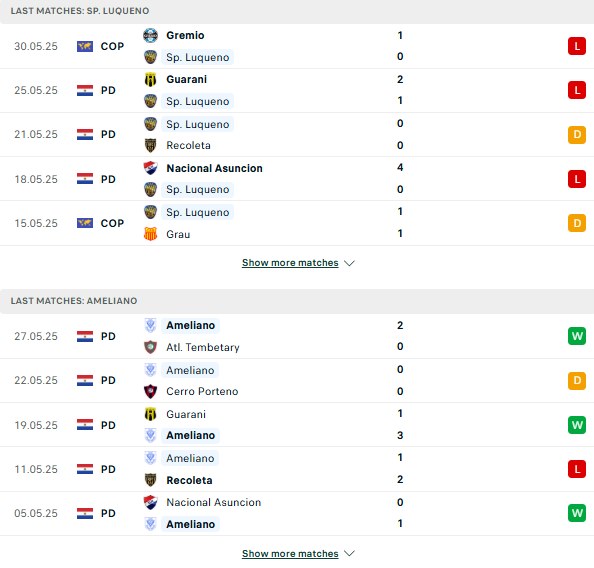Click the Gremio club crest icon
The width and height of the screenshot is (594, 568).
coord(150,35)
